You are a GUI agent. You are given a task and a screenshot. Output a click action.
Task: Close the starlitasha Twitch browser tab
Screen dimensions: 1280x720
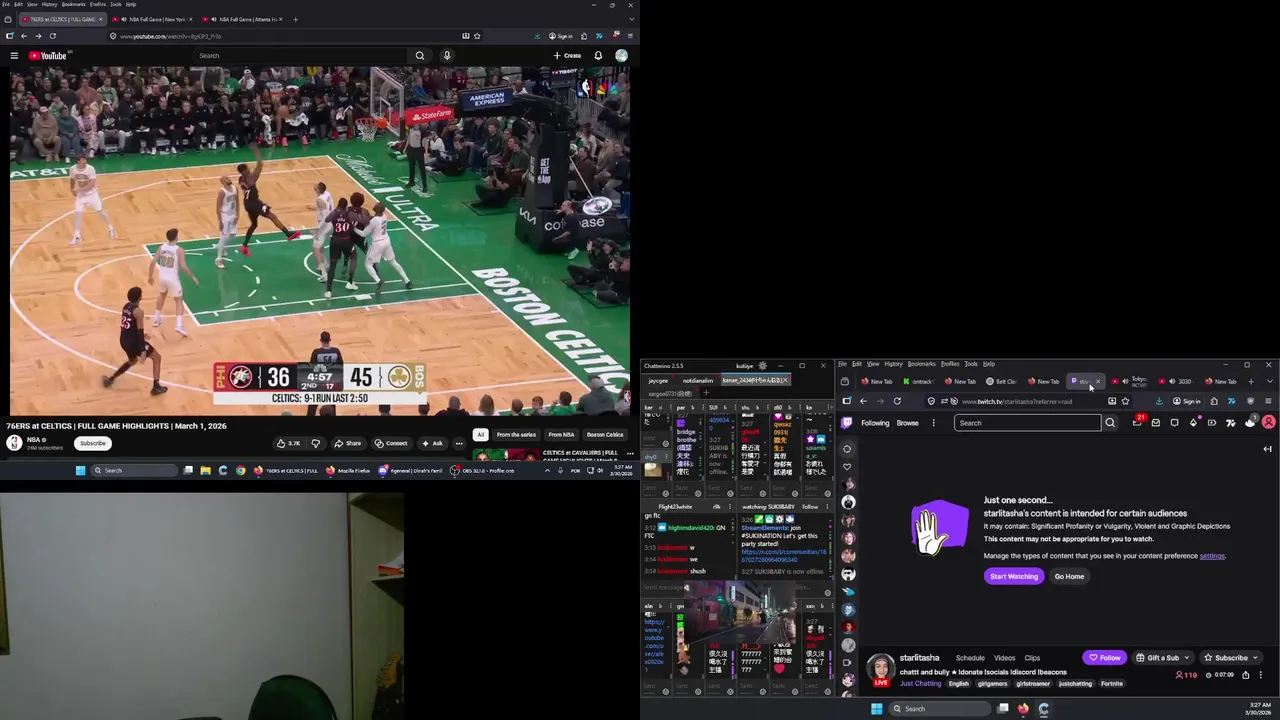(x=1097, y=381)
